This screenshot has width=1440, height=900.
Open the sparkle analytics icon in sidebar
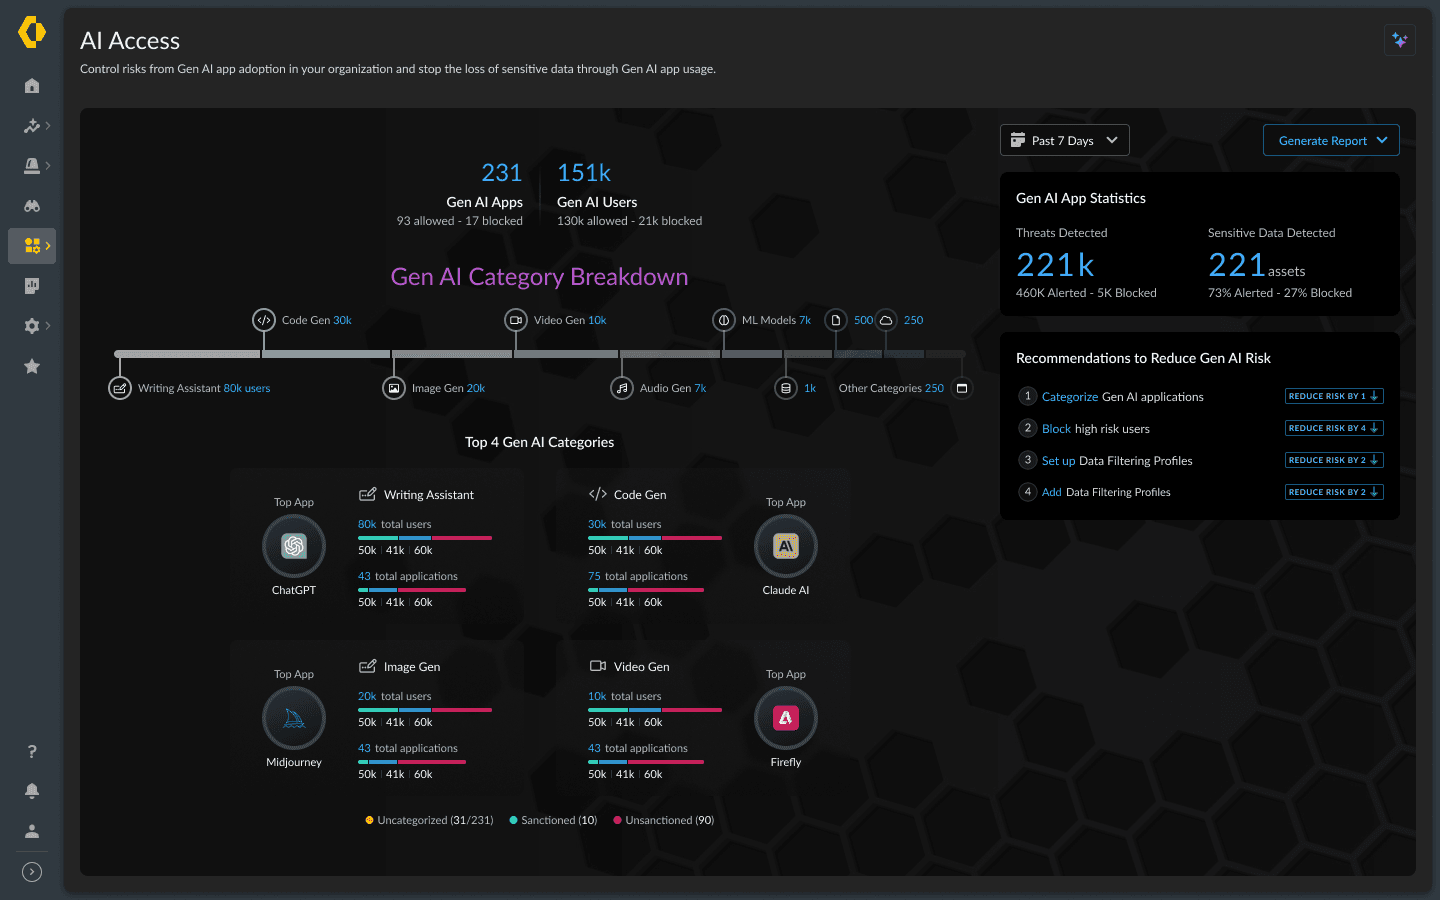pyautogui.click(x=32, y=126)
